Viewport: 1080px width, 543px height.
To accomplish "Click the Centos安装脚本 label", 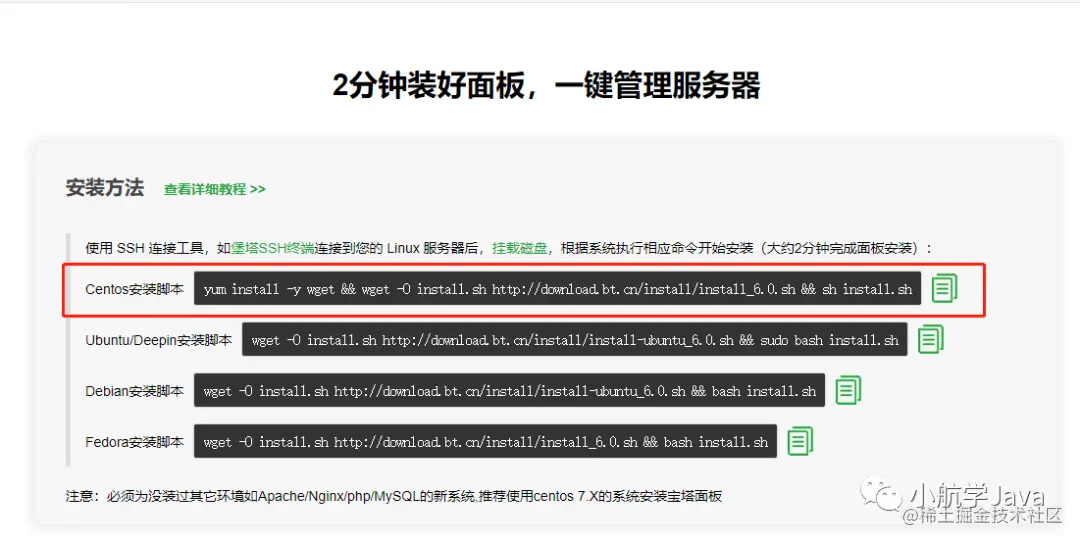I will [x=134, y=289].
